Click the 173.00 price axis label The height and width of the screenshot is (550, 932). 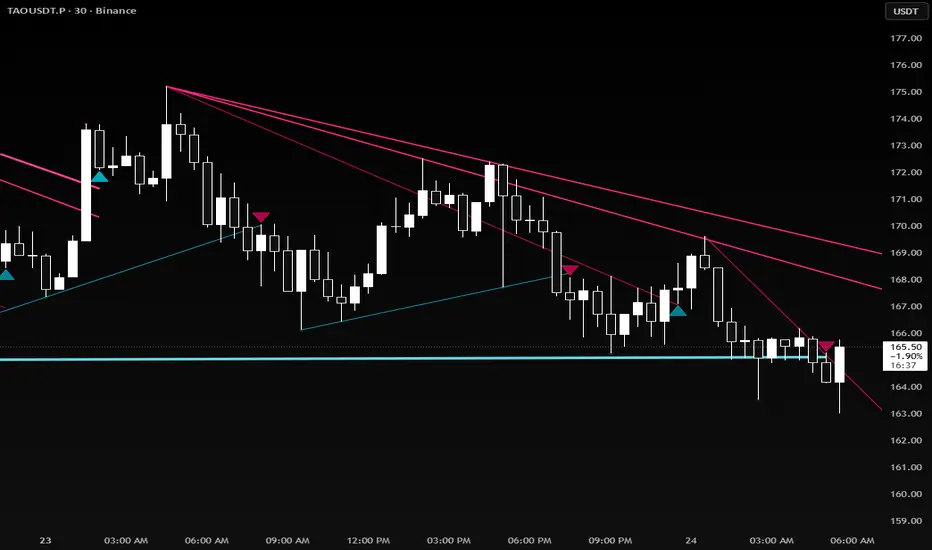point(906,145)
